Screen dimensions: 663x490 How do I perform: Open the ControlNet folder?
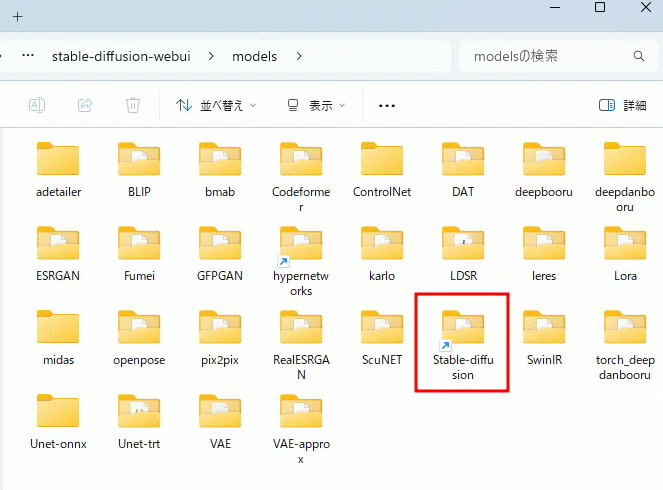coord(382,171)
